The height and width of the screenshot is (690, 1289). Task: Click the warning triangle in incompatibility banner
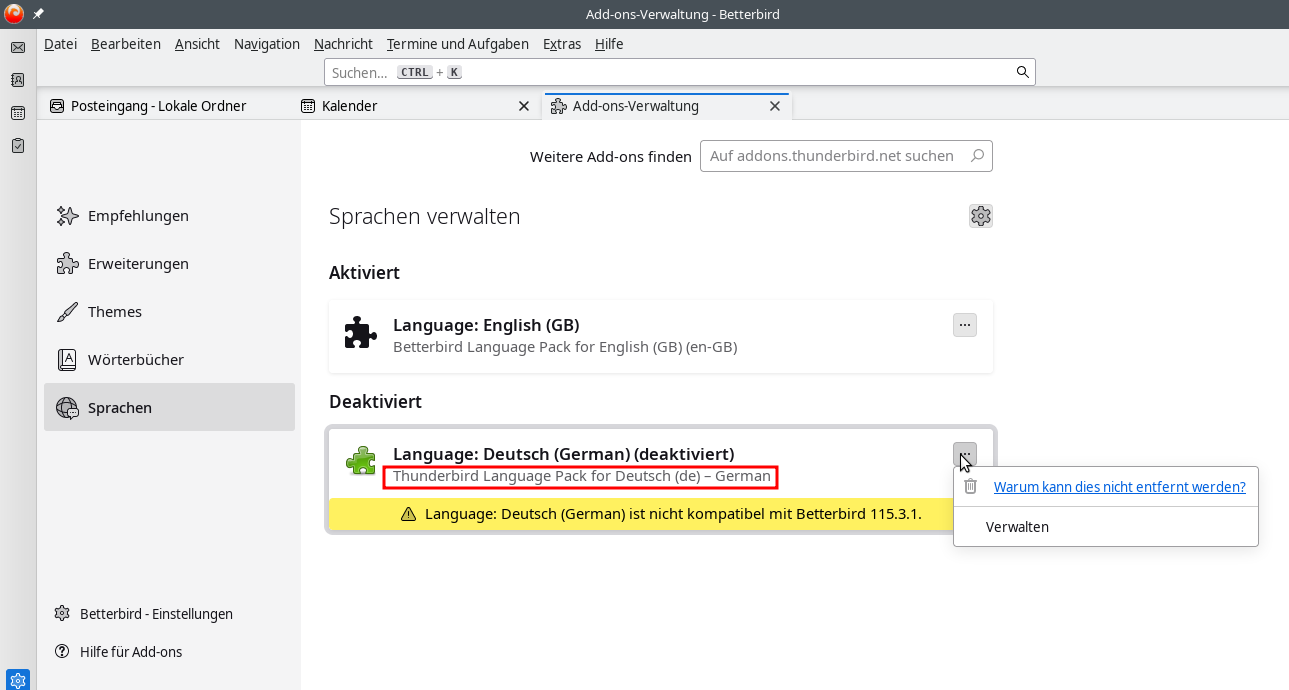[408, 514]
